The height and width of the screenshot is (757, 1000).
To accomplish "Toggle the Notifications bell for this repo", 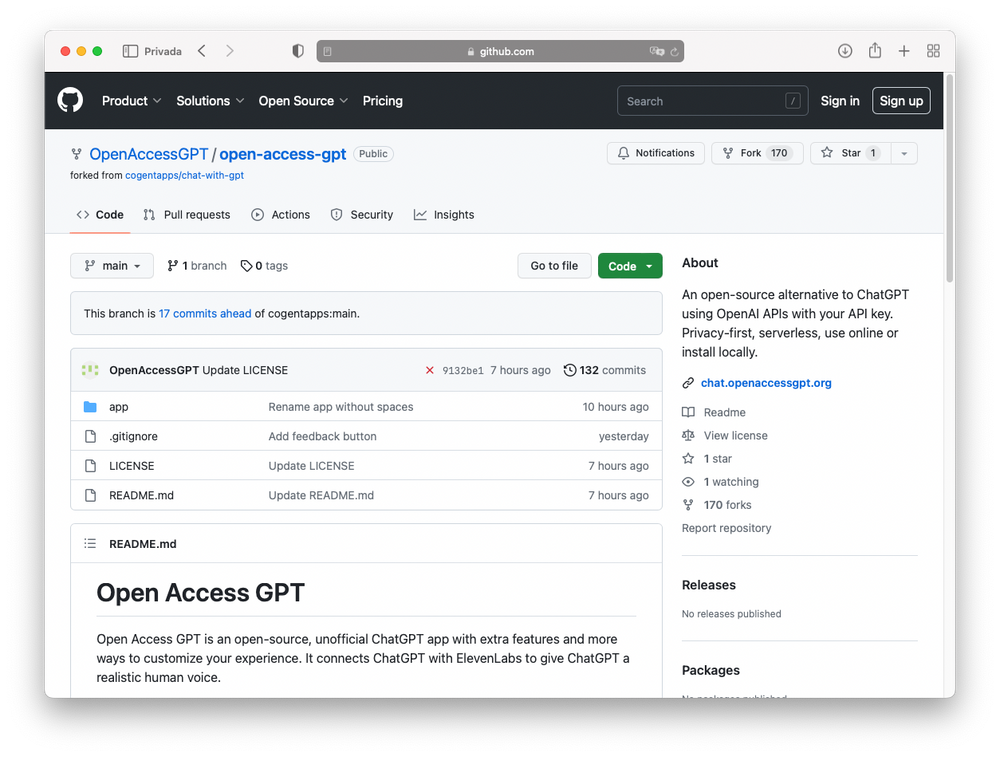I will point(655,153).
